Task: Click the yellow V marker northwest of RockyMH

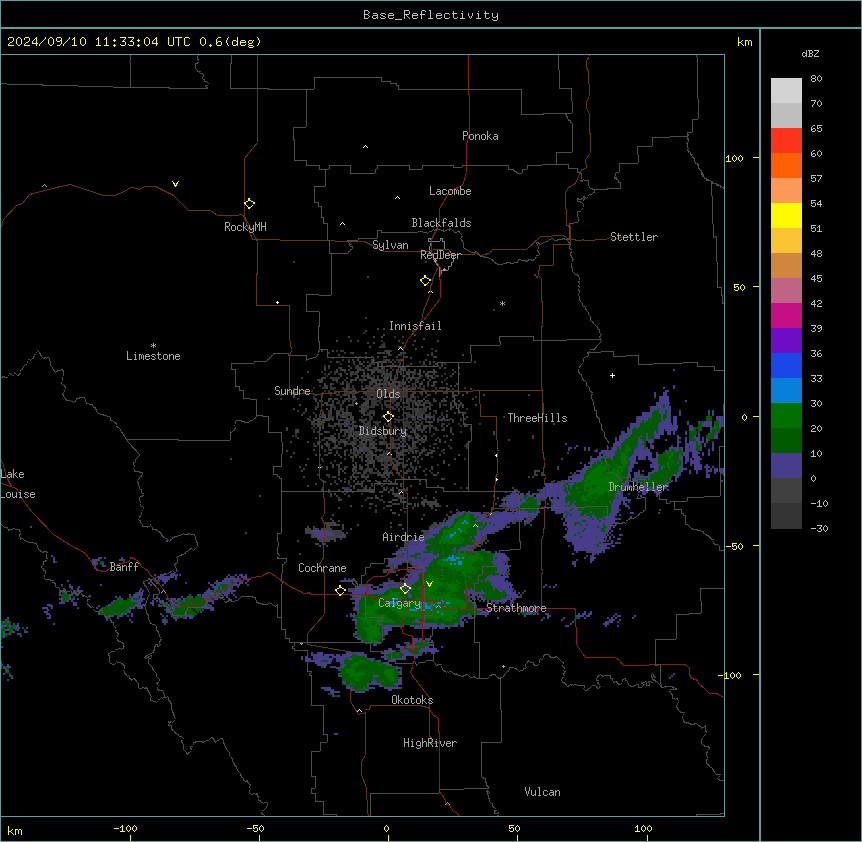Action: 175,184
